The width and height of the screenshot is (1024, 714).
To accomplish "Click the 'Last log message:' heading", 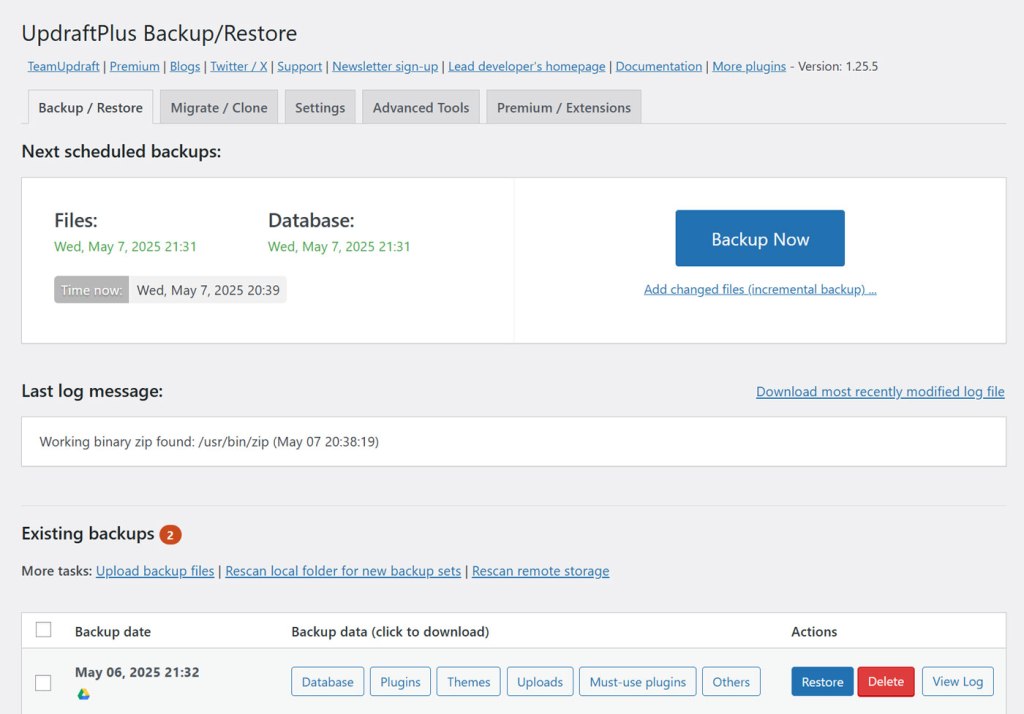I will point(92,391).
